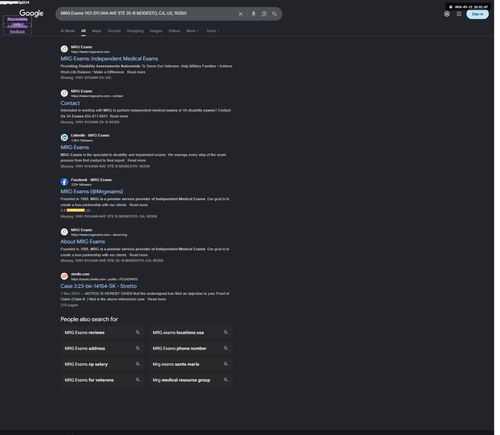Click the Sign in button
Viewport: 500px width, 435px height.
[477, 14]
